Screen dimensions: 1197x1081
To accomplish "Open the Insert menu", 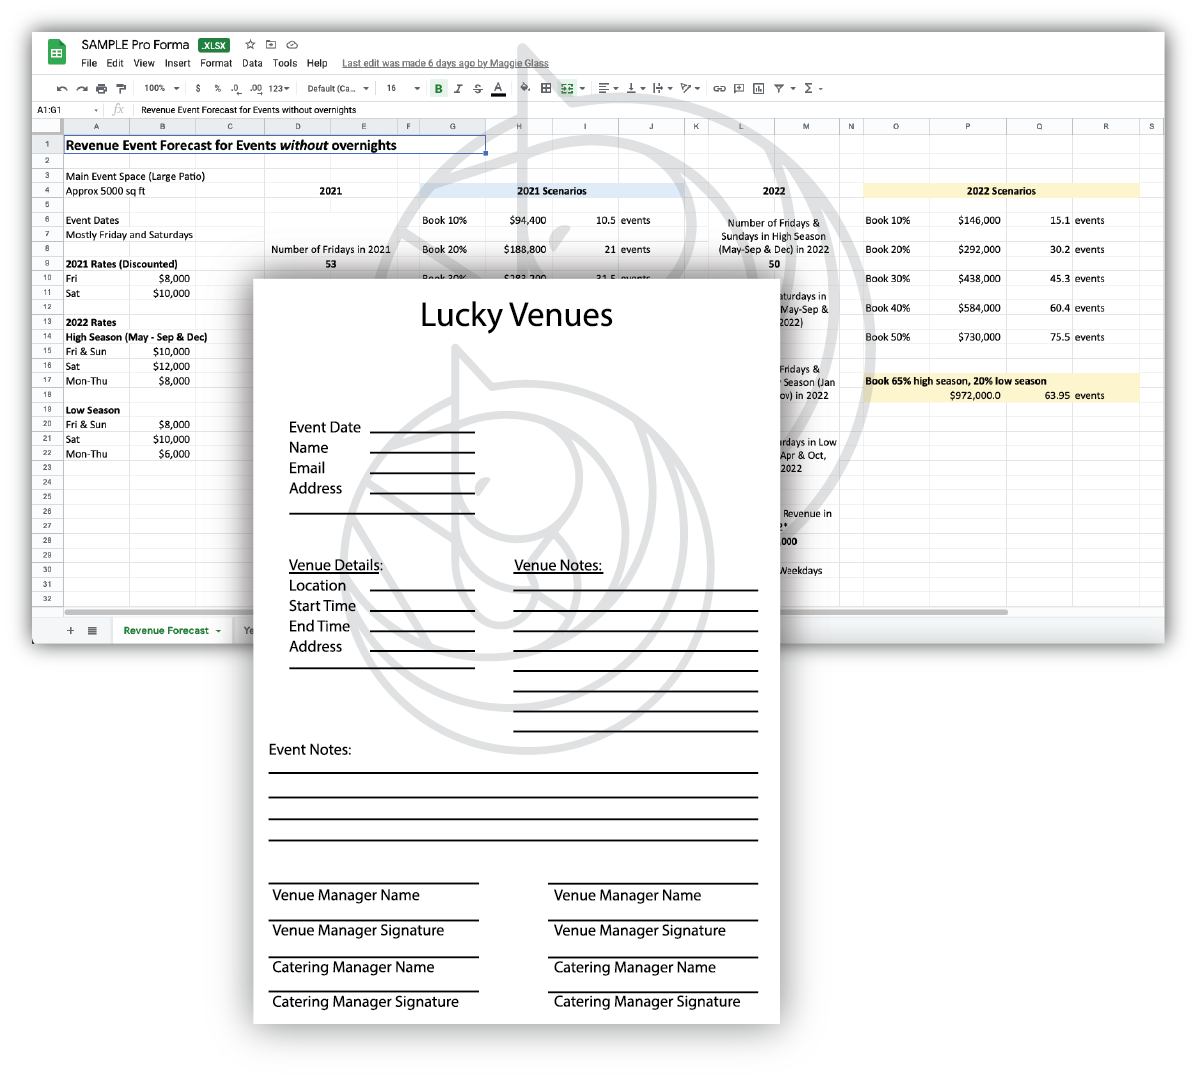I will point(177,63).
